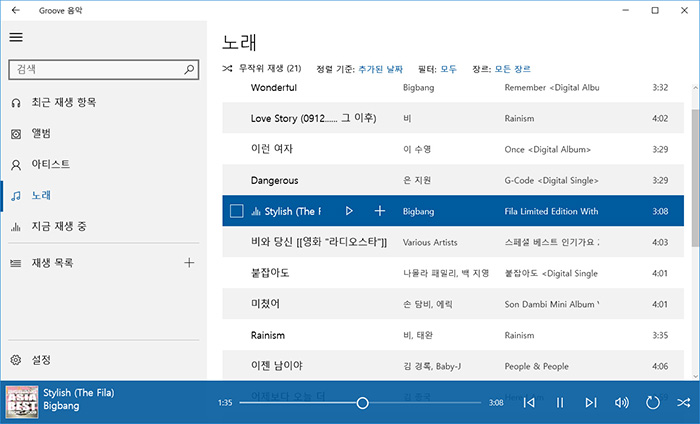Click the playback seek slider handle
This screenshot has width=700, height=424.
point(362,403)
